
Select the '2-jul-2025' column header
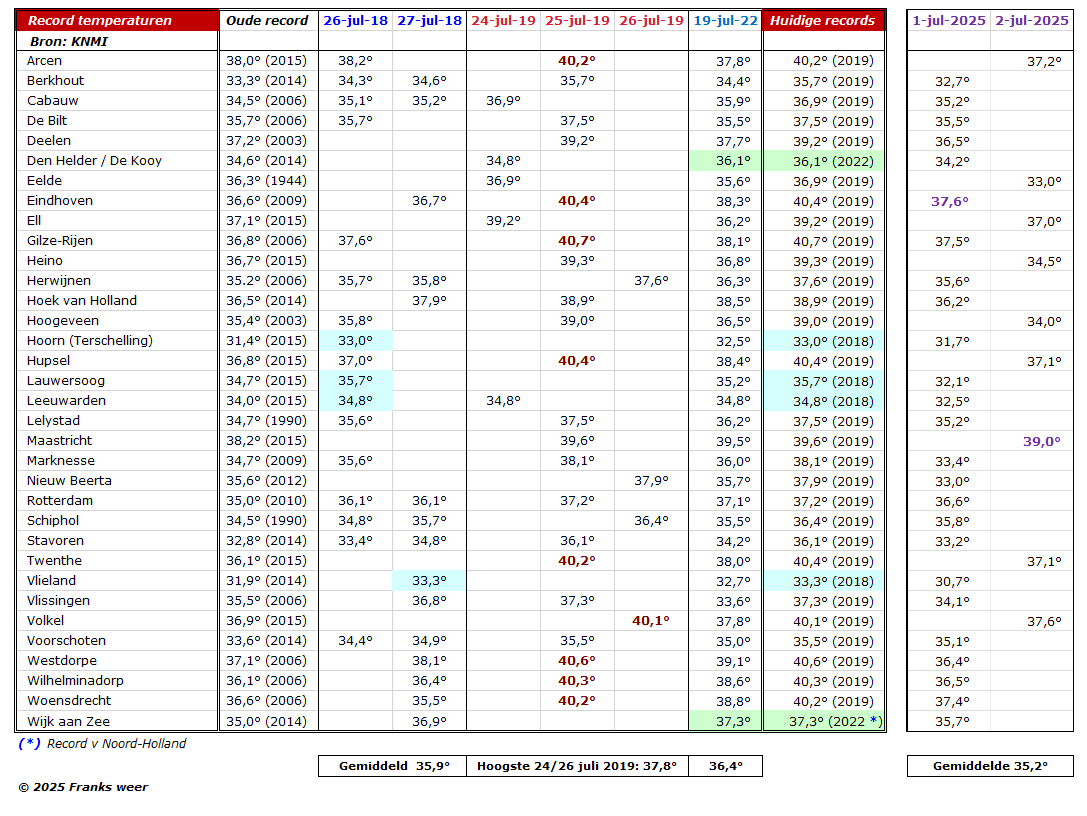[1032, 21]
